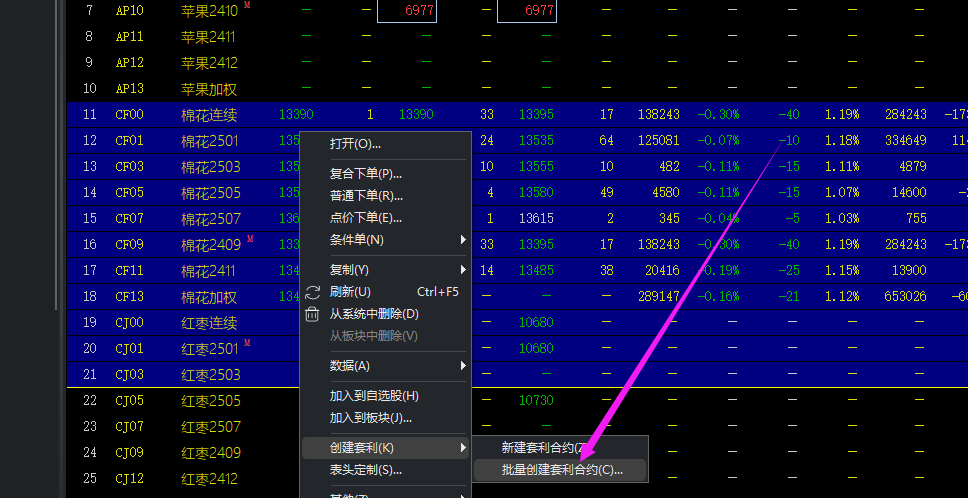Image resolution: width=968 pixels, height=498 pixels.
Task: Expand the 数据(A) submenu arrow
Action: (x=463, y=366)
